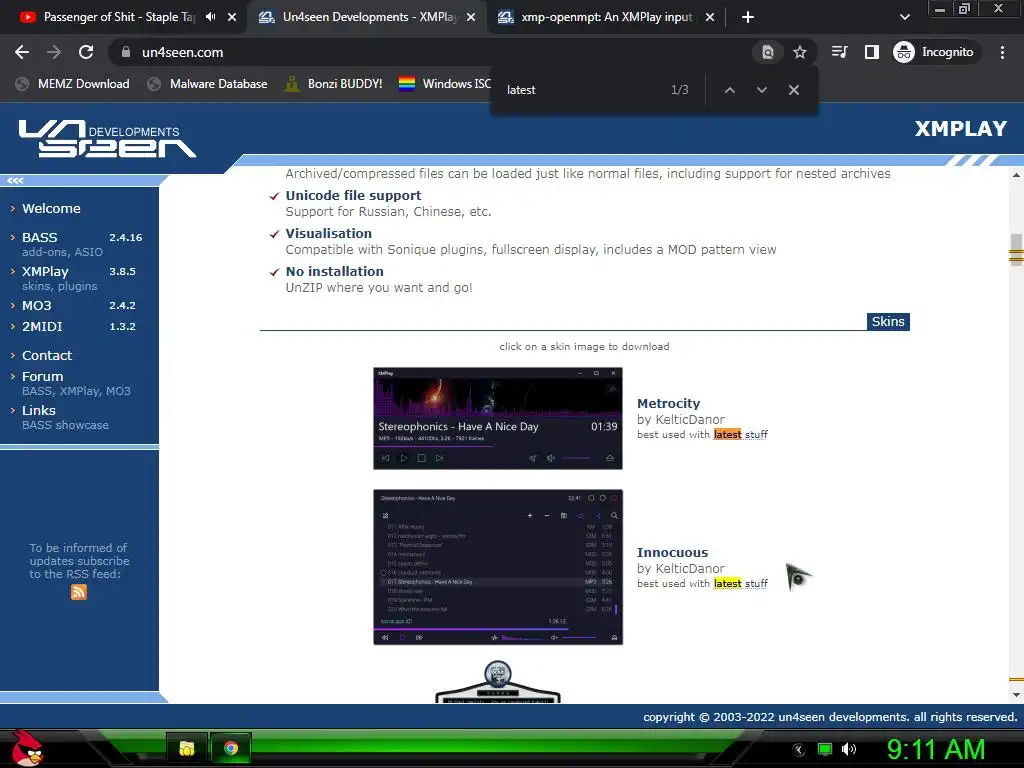This screenshot has height=768, width=1024.
Task: Open a new browser tab
Action: click(748, 17)
